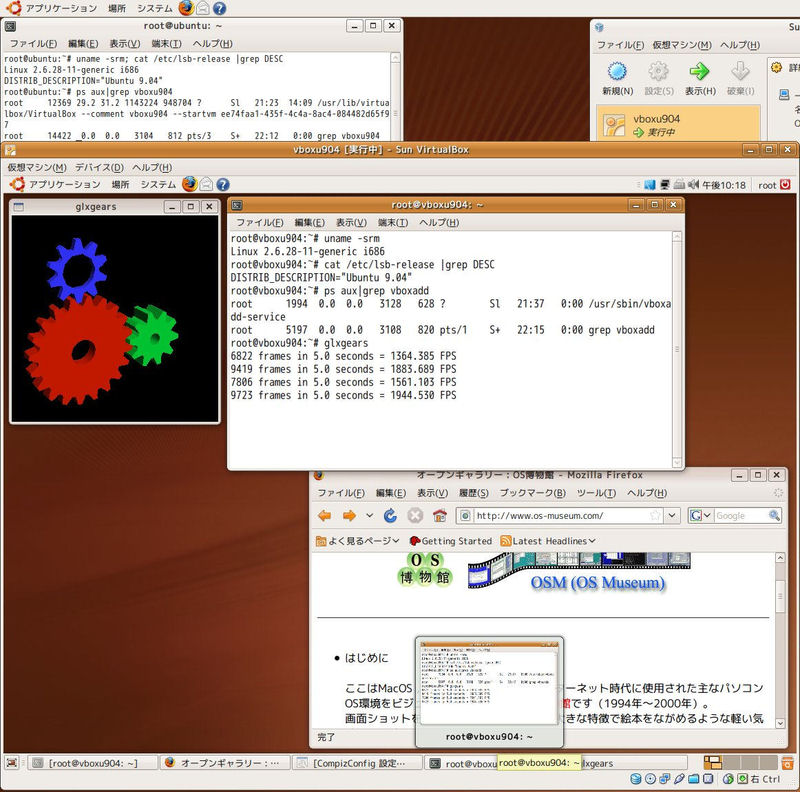
Task: Open the よく見るページ bookmarks dropdown
Action: (x=358, y=541)
